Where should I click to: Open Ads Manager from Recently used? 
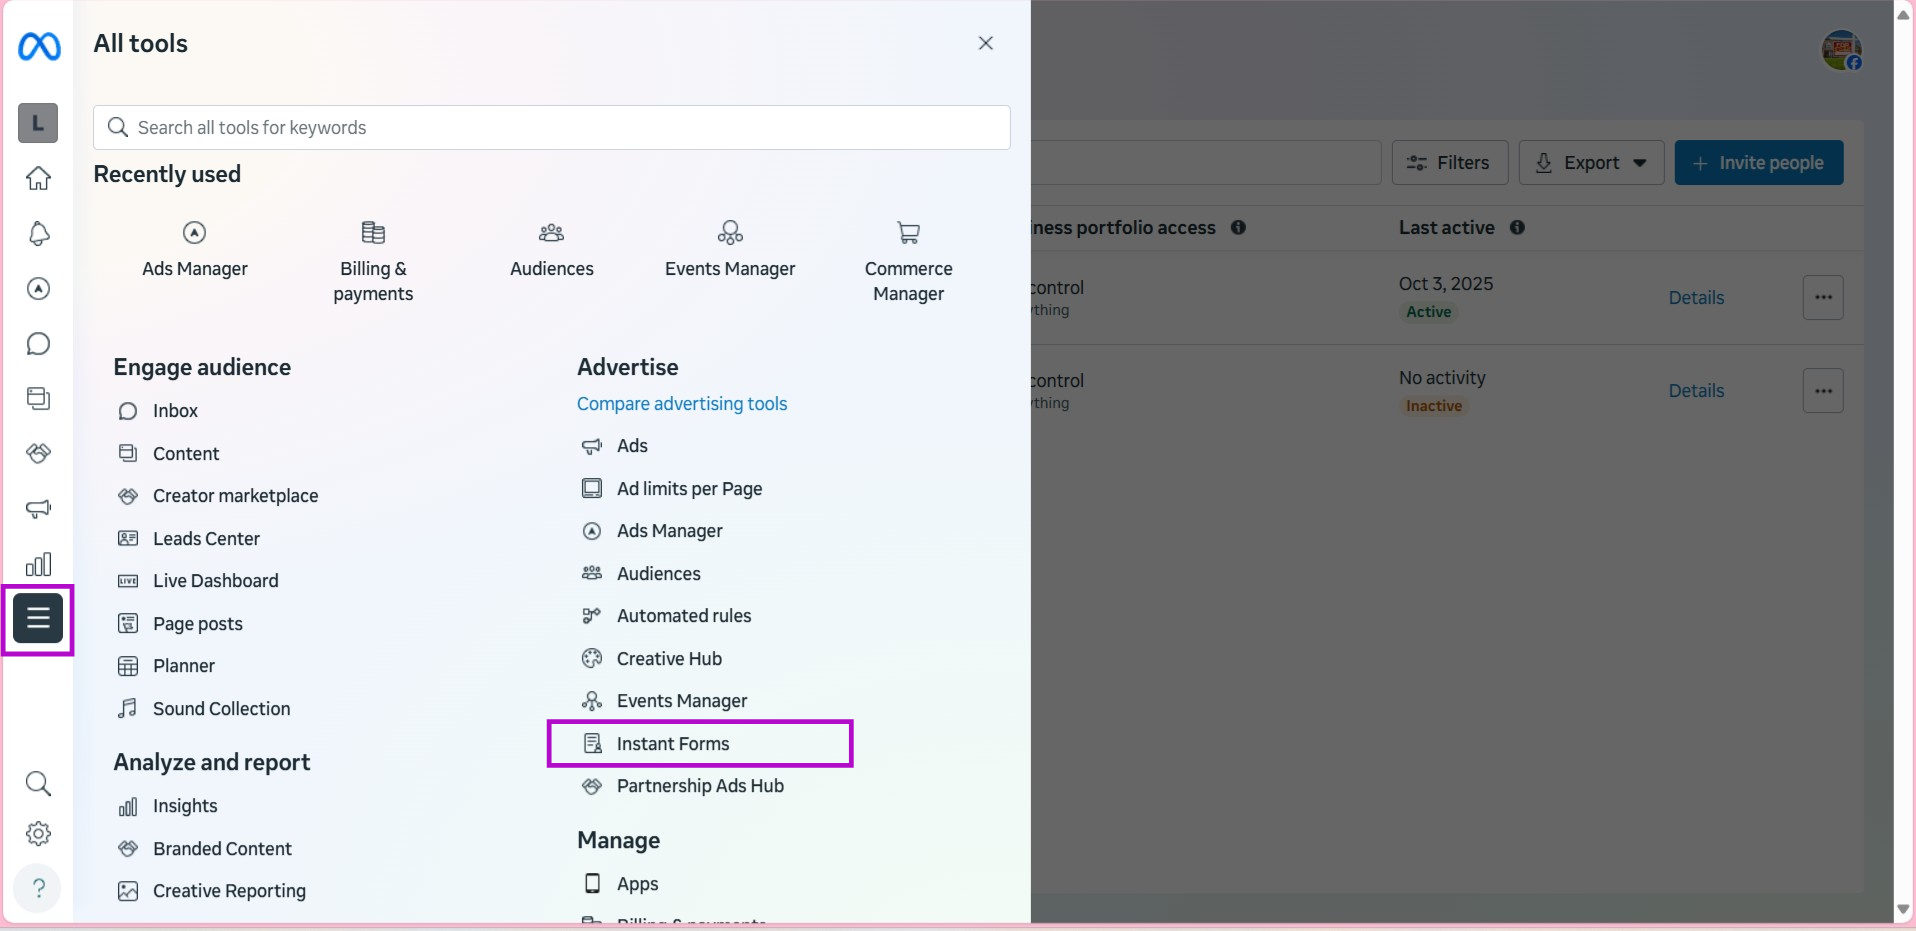[194, 250]
